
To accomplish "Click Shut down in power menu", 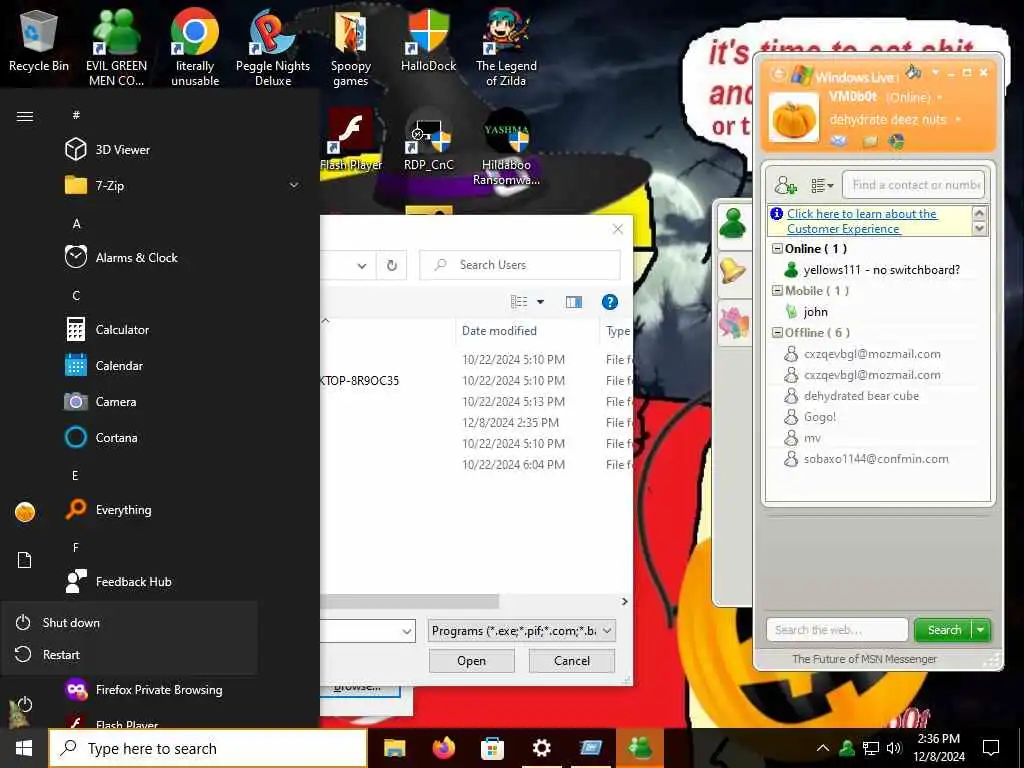I will tap(129, 622).
